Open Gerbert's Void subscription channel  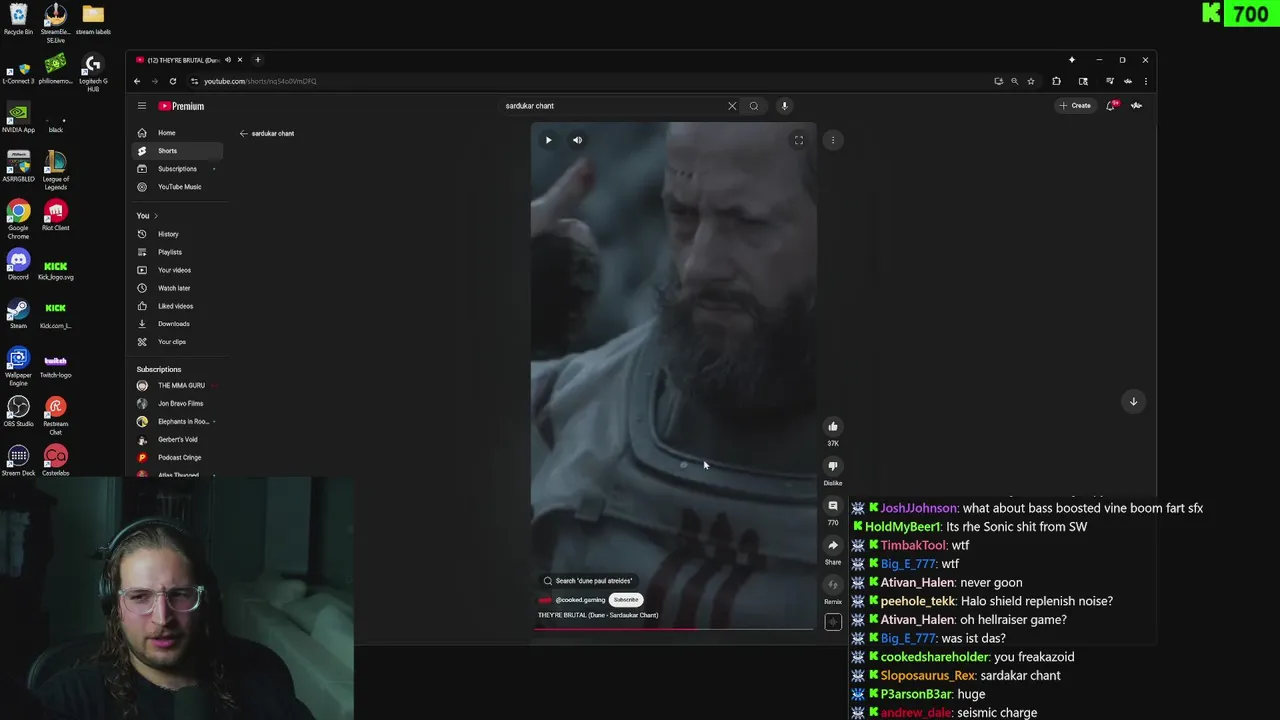(177, 440)
